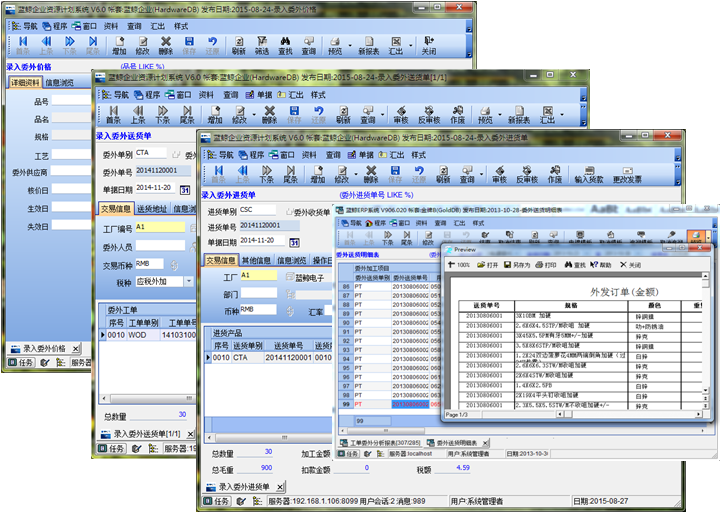Click 查找 binoculars in 录入委外价格 toolbar
Image resolution: width=721 pixels, height=513 pixels.
click(x=285, y=46)
